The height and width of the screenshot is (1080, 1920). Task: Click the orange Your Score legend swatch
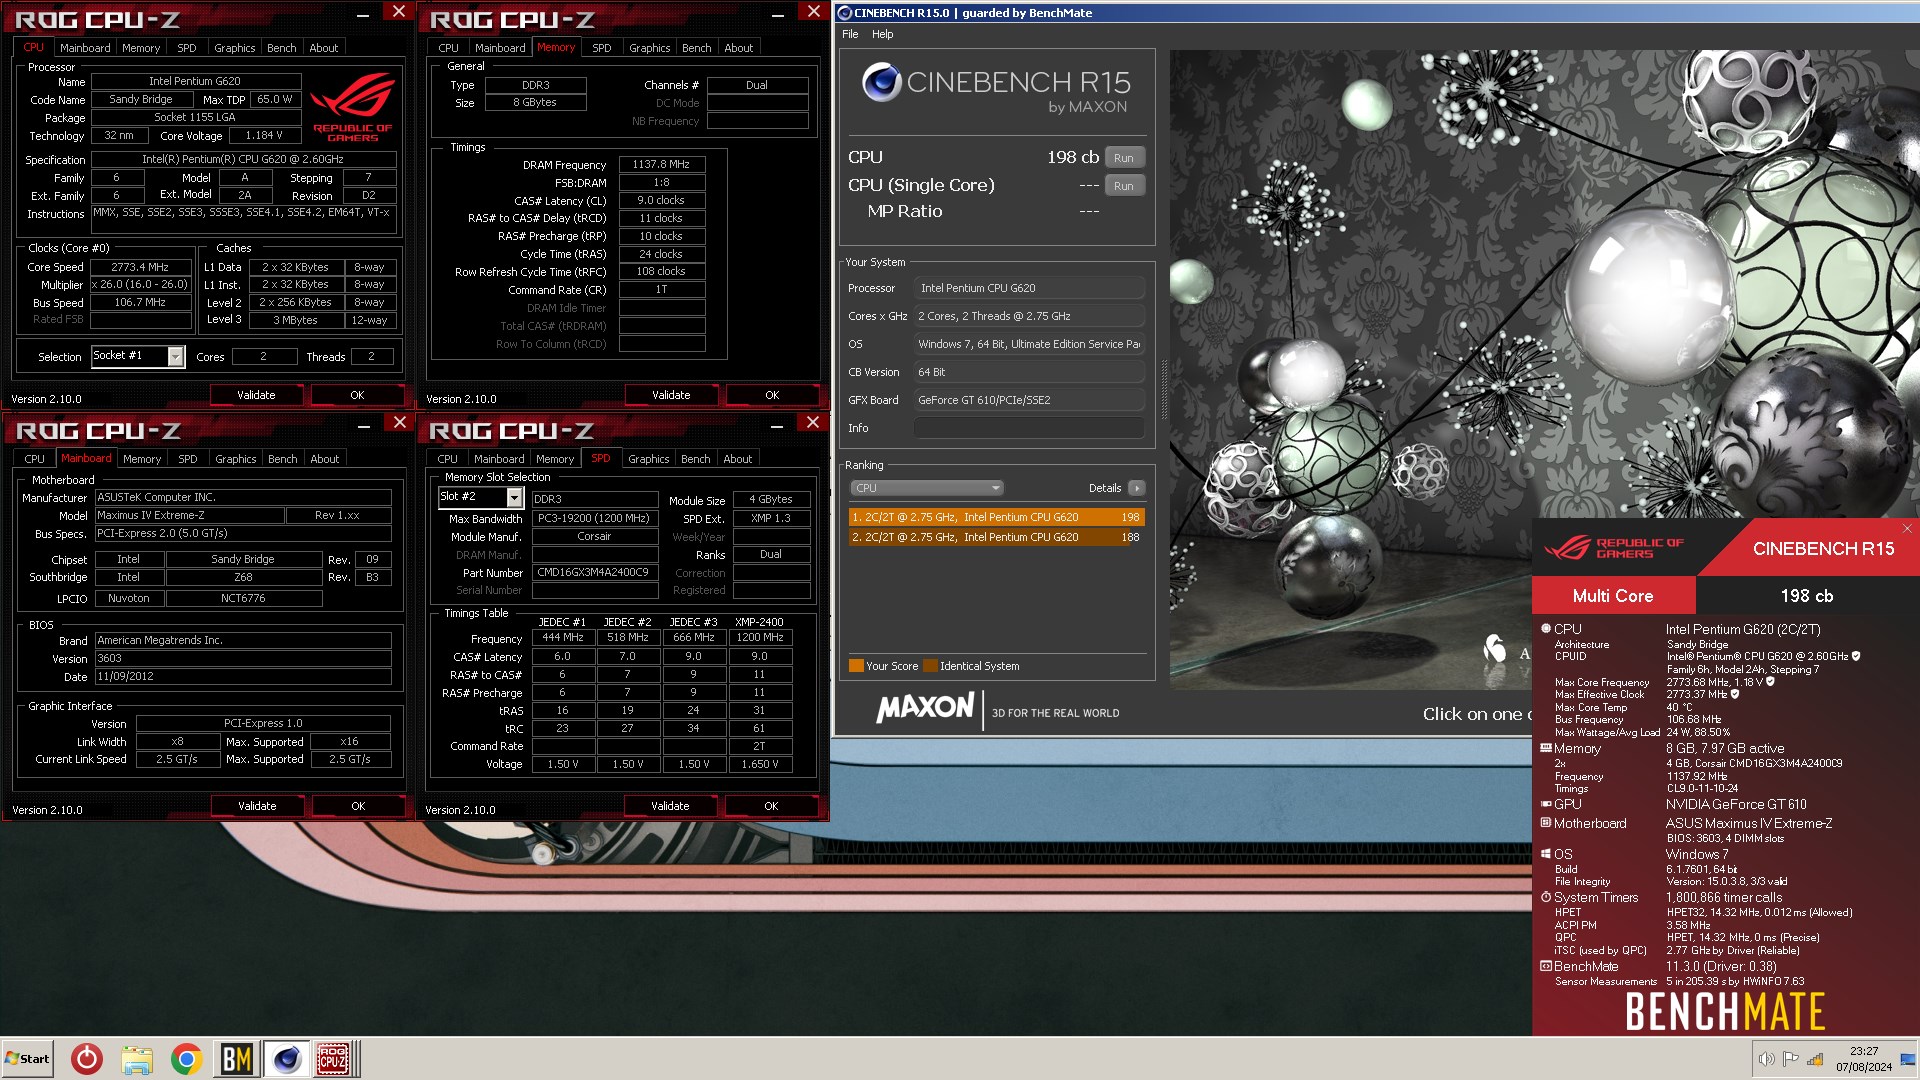click(856, 666)
